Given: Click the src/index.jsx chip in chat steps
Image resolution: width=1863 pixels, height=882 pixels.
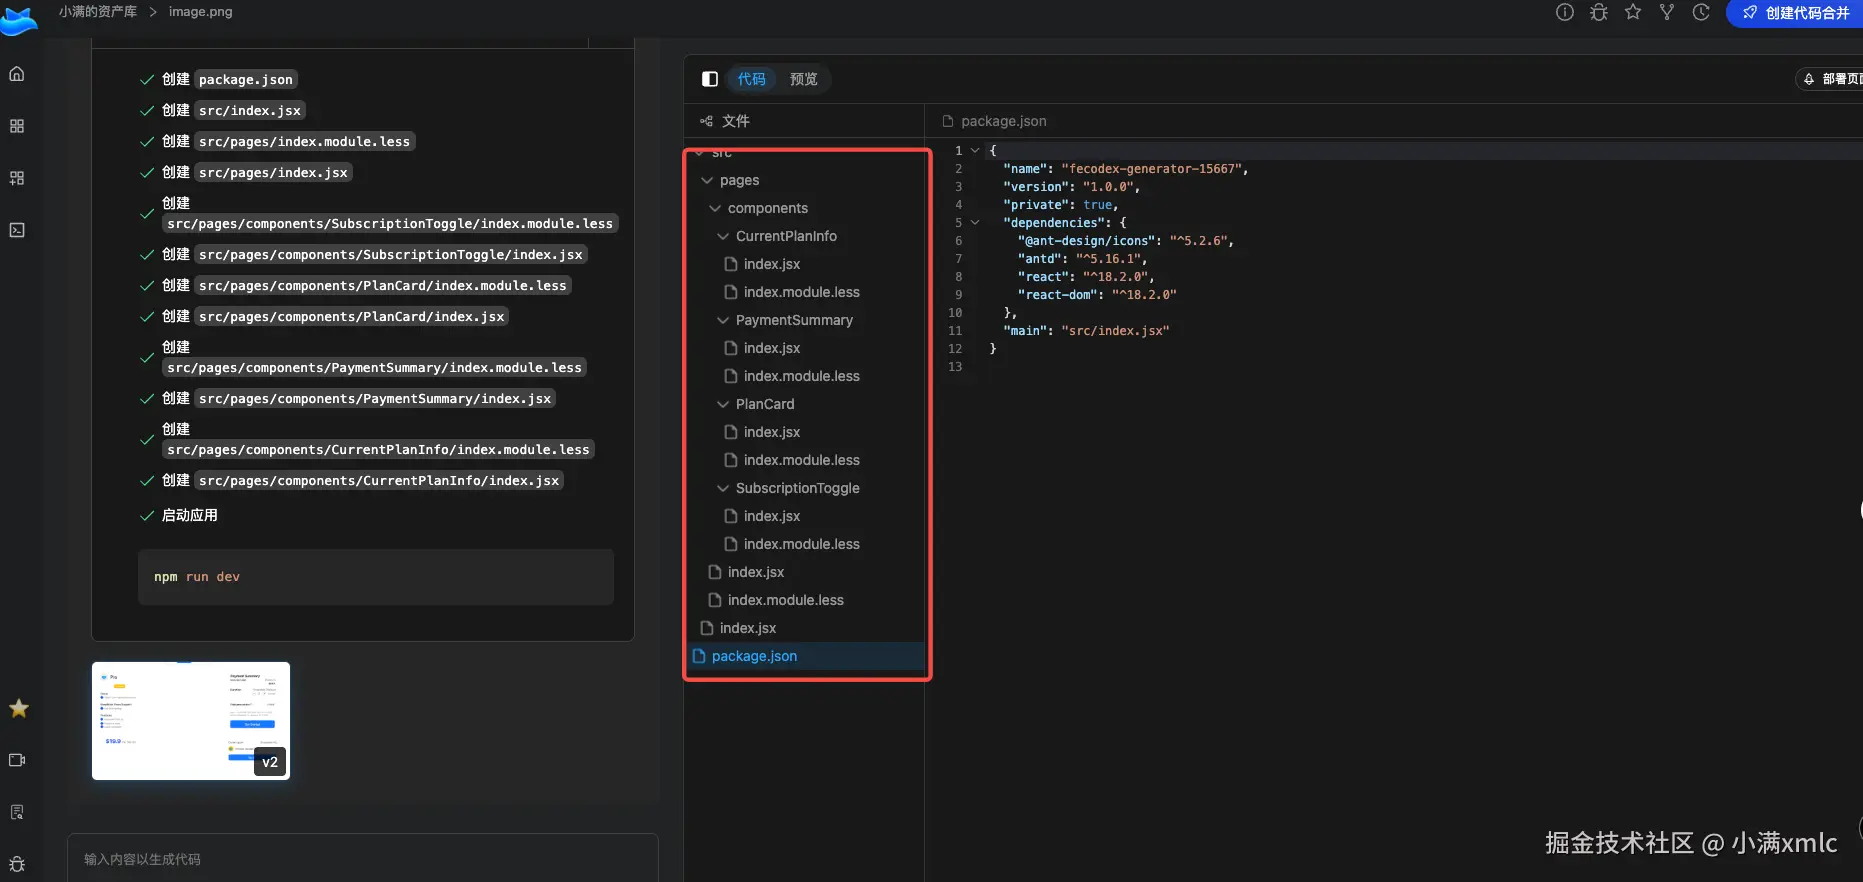Looking at the screenshot, I should coord(250,111).
